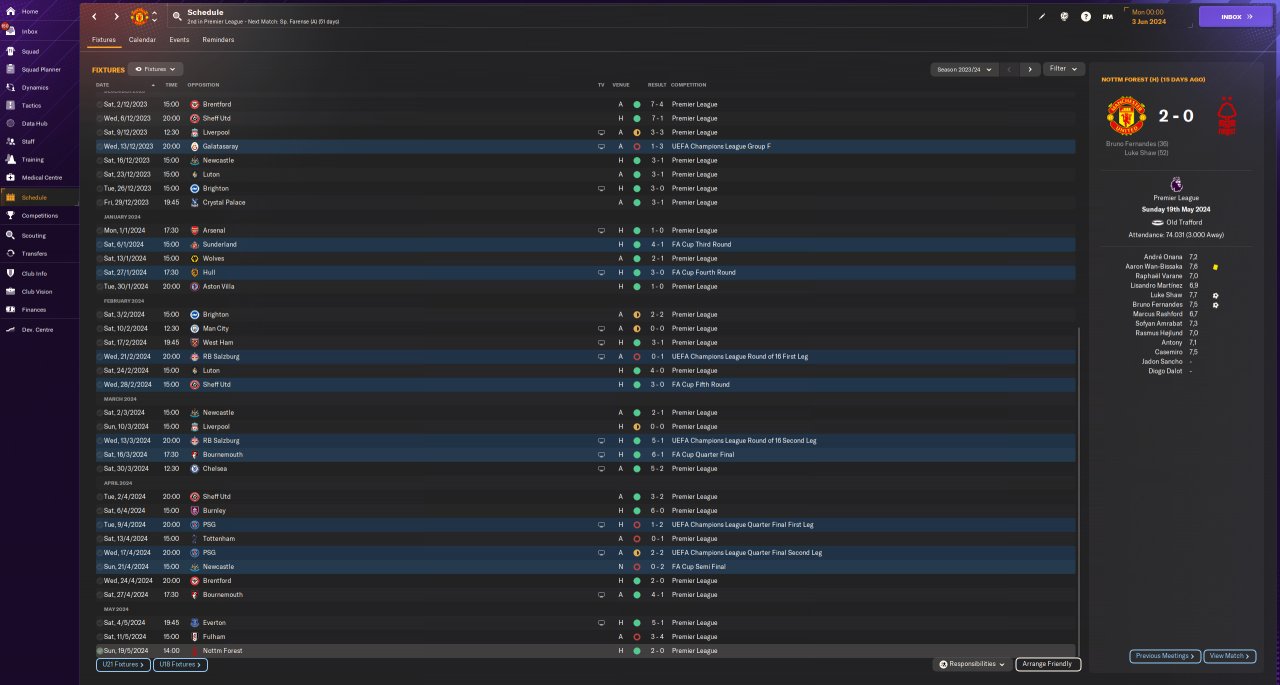Toggle checkbox for Sunderland FA Cup fixture
The width and height of the screenshot is (1280, 685).
[100, 244]
